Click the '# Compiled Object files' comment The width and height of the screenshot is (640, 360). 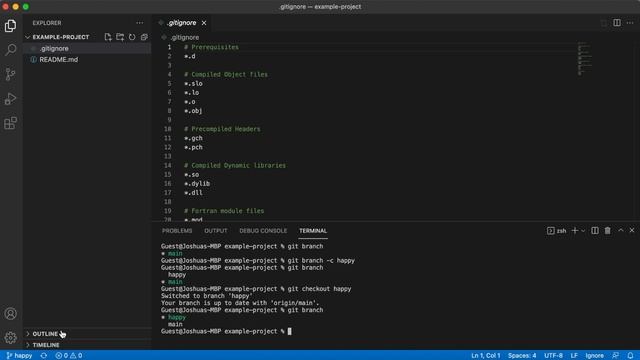pyautogui.click(x=226, y=74)
